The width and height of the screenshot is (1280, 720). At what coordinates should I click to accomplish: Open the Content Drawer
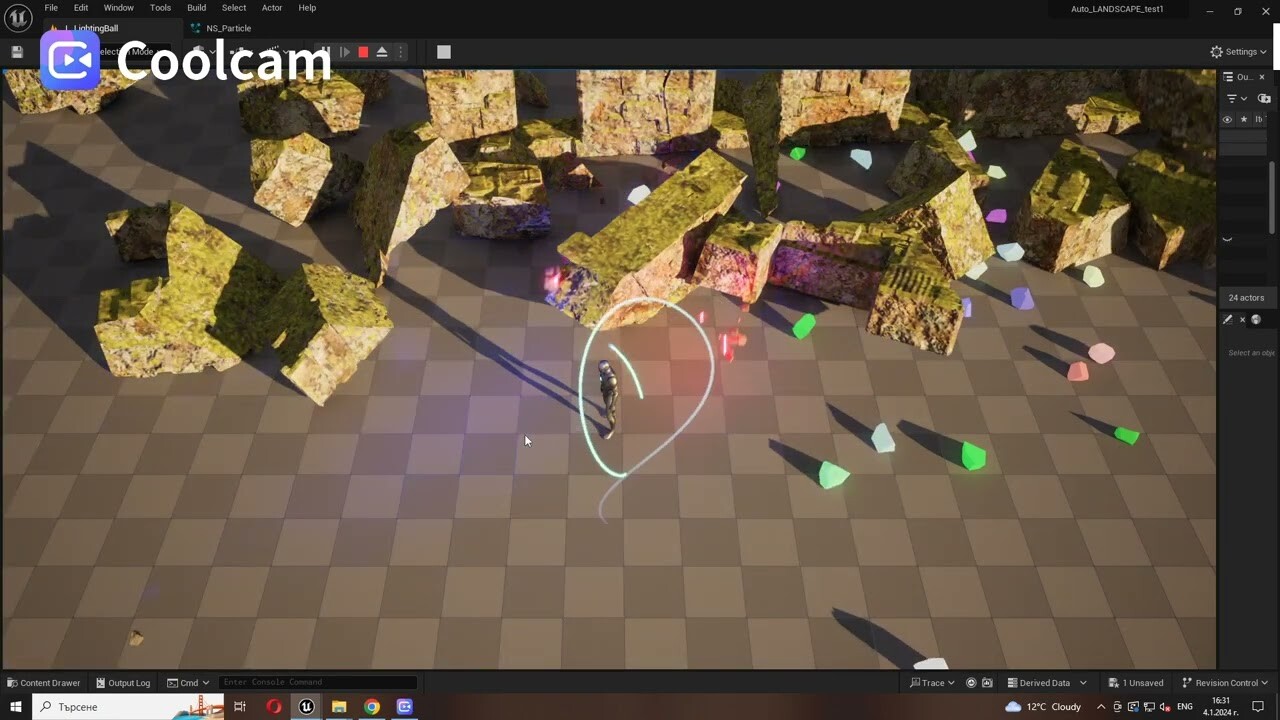pyautogui.click(x=44, y=682)
